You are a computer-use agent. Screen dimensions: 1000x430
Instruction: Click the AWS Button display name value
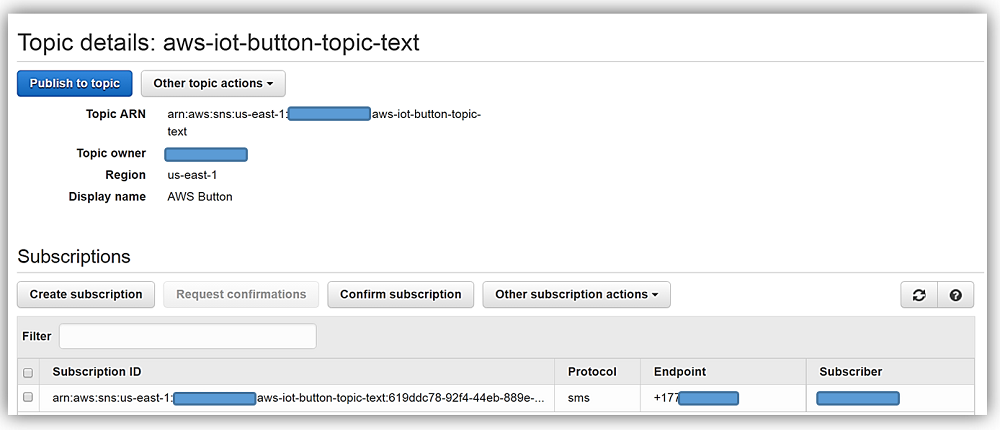[200, 197]
